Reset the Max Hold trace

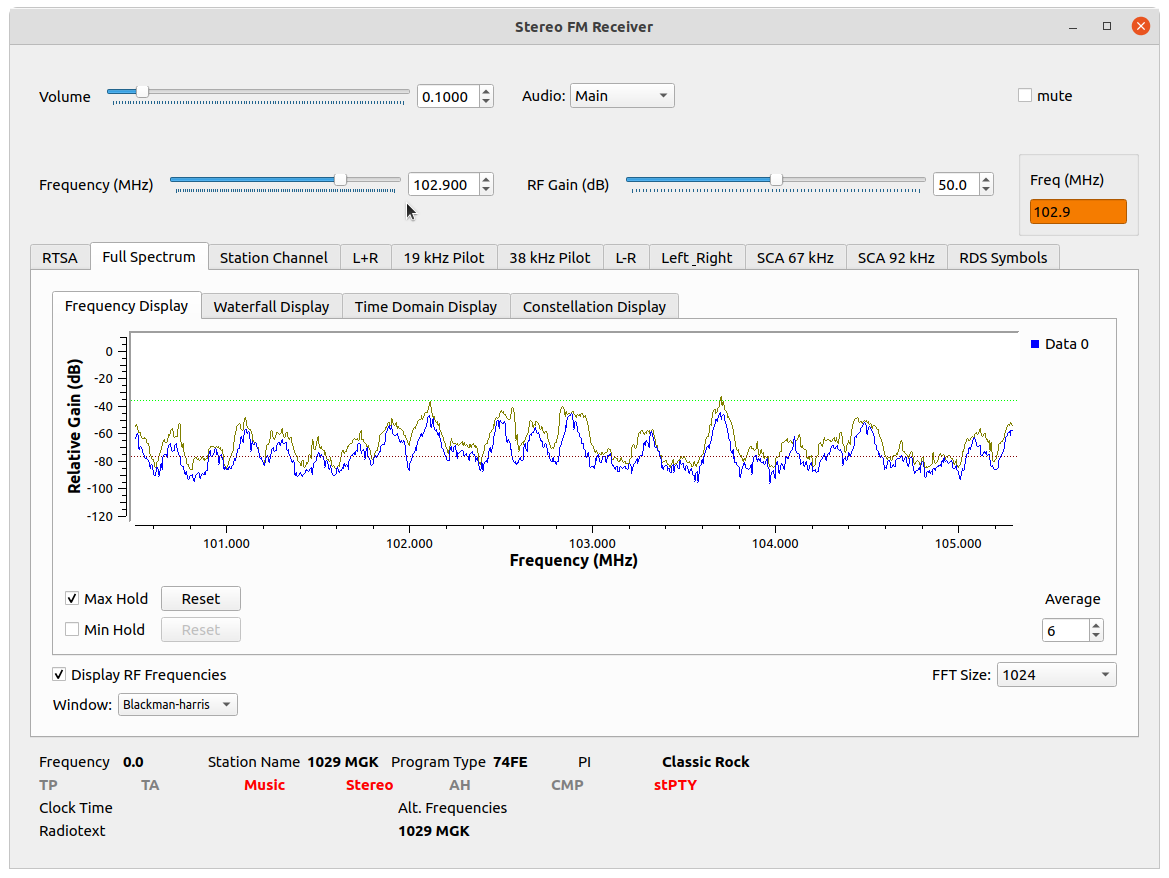coord(200,599)
